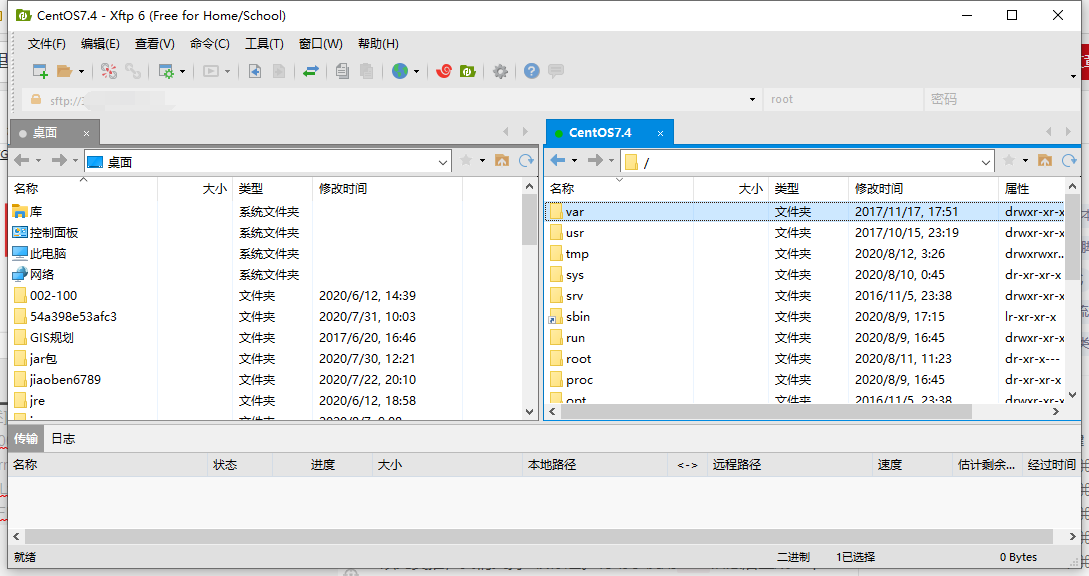Refresh the remote CentOS7.4 pane
Image resolution: width=1089 pixels, height=576 pixels.
pyautogui.click(x=1069, y=161)
